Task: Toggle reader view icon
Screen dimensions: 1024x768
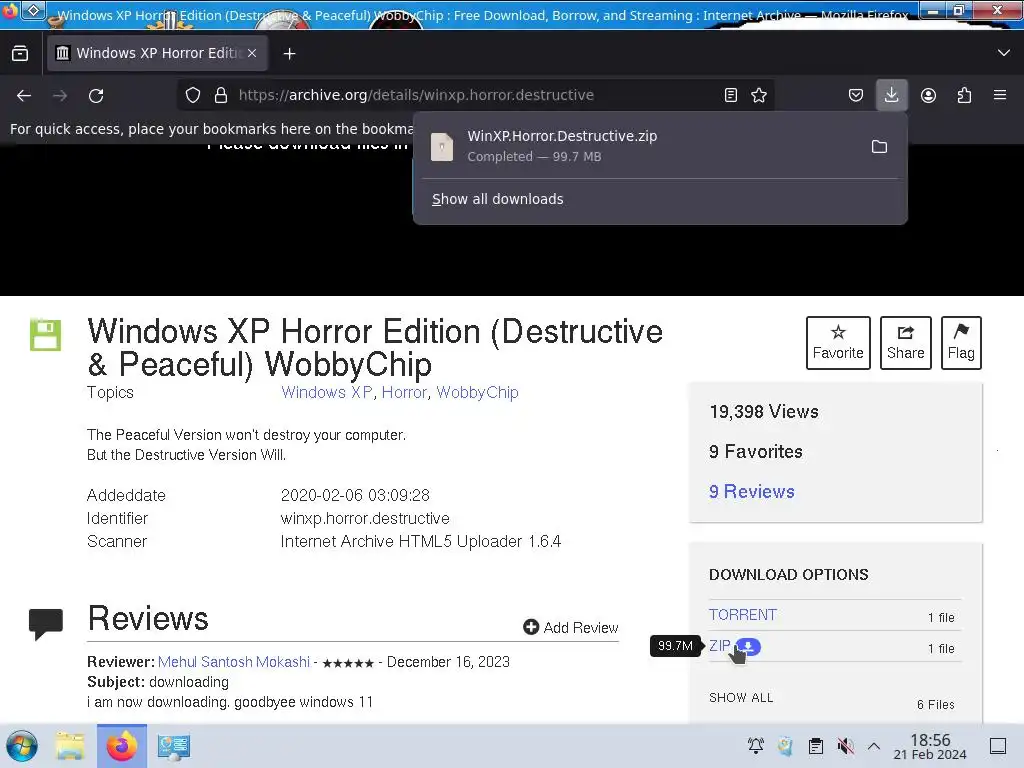Action: pos(731,95)
